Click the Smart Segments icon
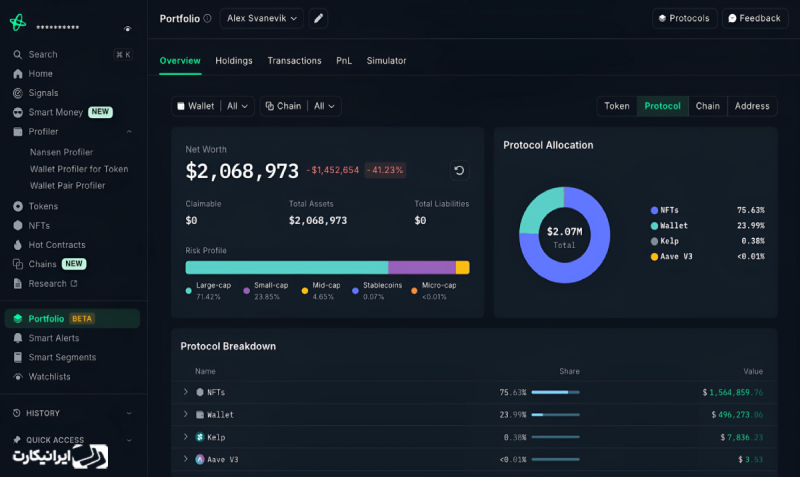 (18, 357)
